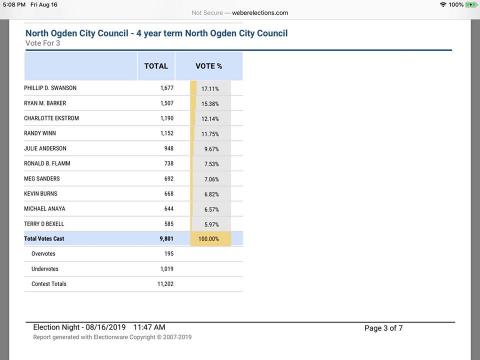Image resolution: width=480 pixels, height=360 pixels.
Task: Tap the Wi-Fi status icon
Action: (443, 5)
